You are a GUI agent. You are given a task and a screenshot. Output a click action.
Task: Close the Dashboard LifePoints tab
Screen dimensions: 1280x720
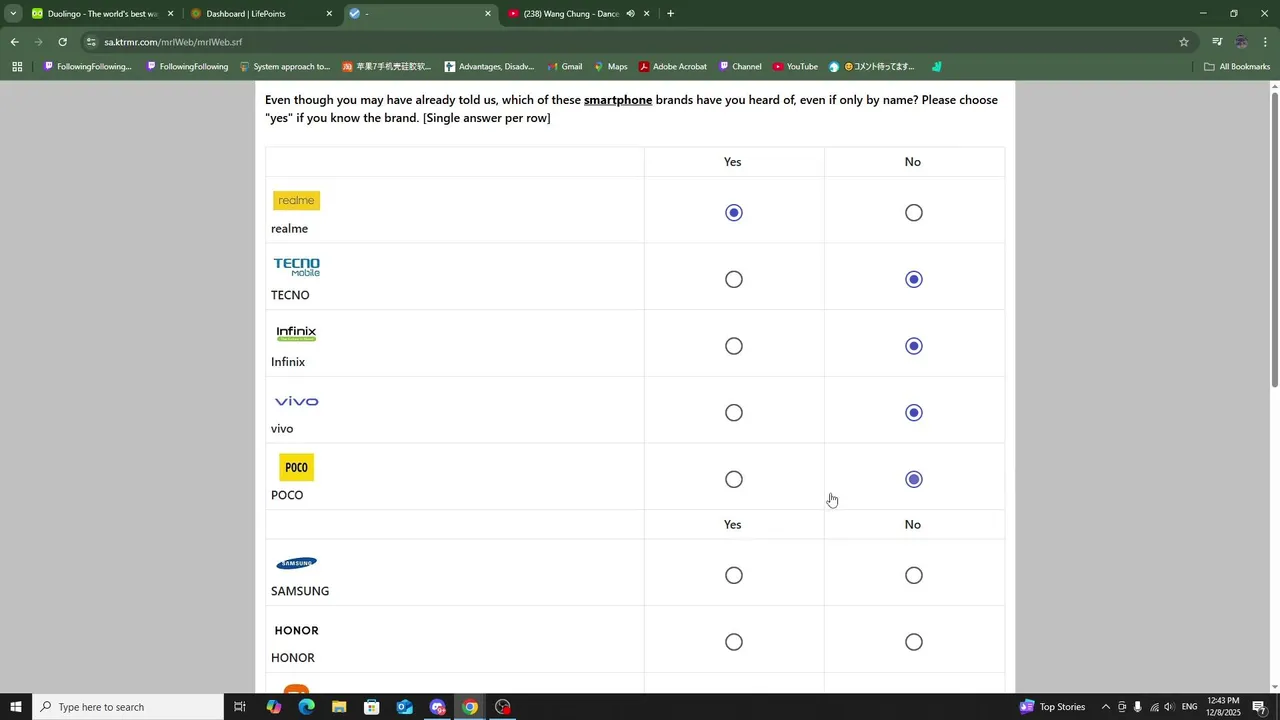[x=329, y=14]
